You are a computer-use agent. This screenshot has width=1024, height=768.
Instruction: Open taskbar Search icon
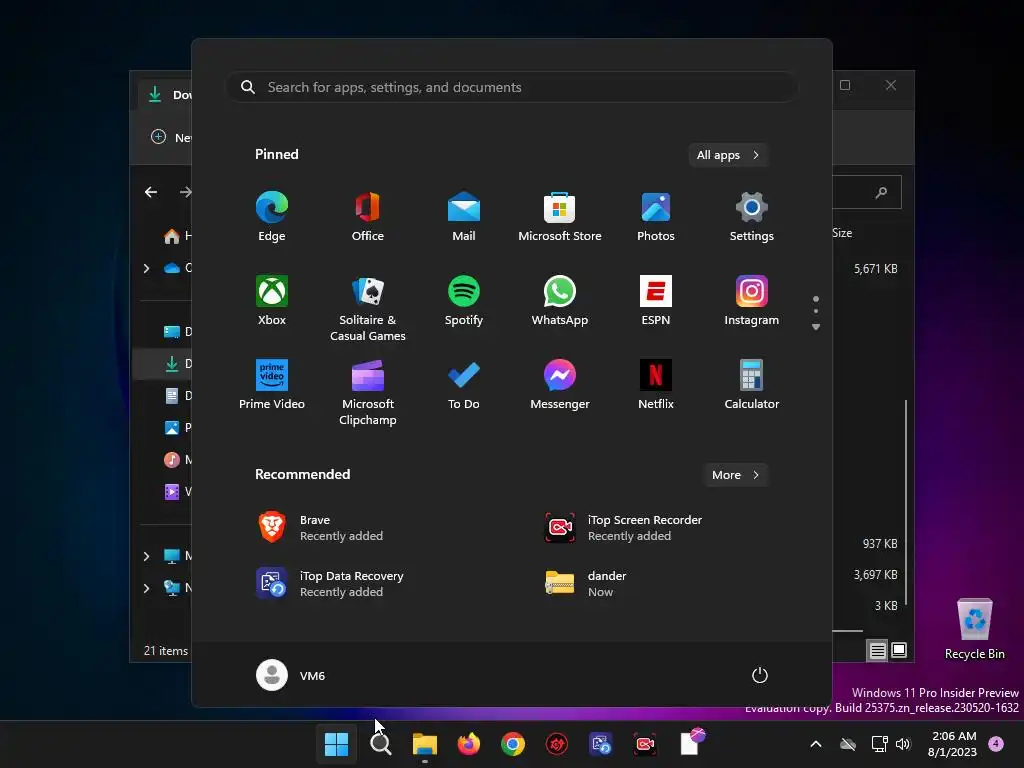point(380,744)
